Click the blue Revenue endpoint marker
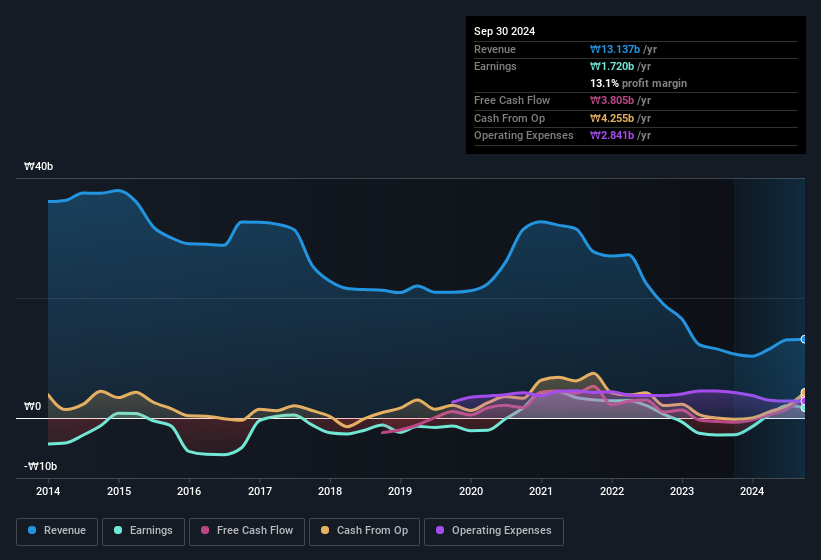Viewport: 821px width, 560px height. [x=804, y=339]
